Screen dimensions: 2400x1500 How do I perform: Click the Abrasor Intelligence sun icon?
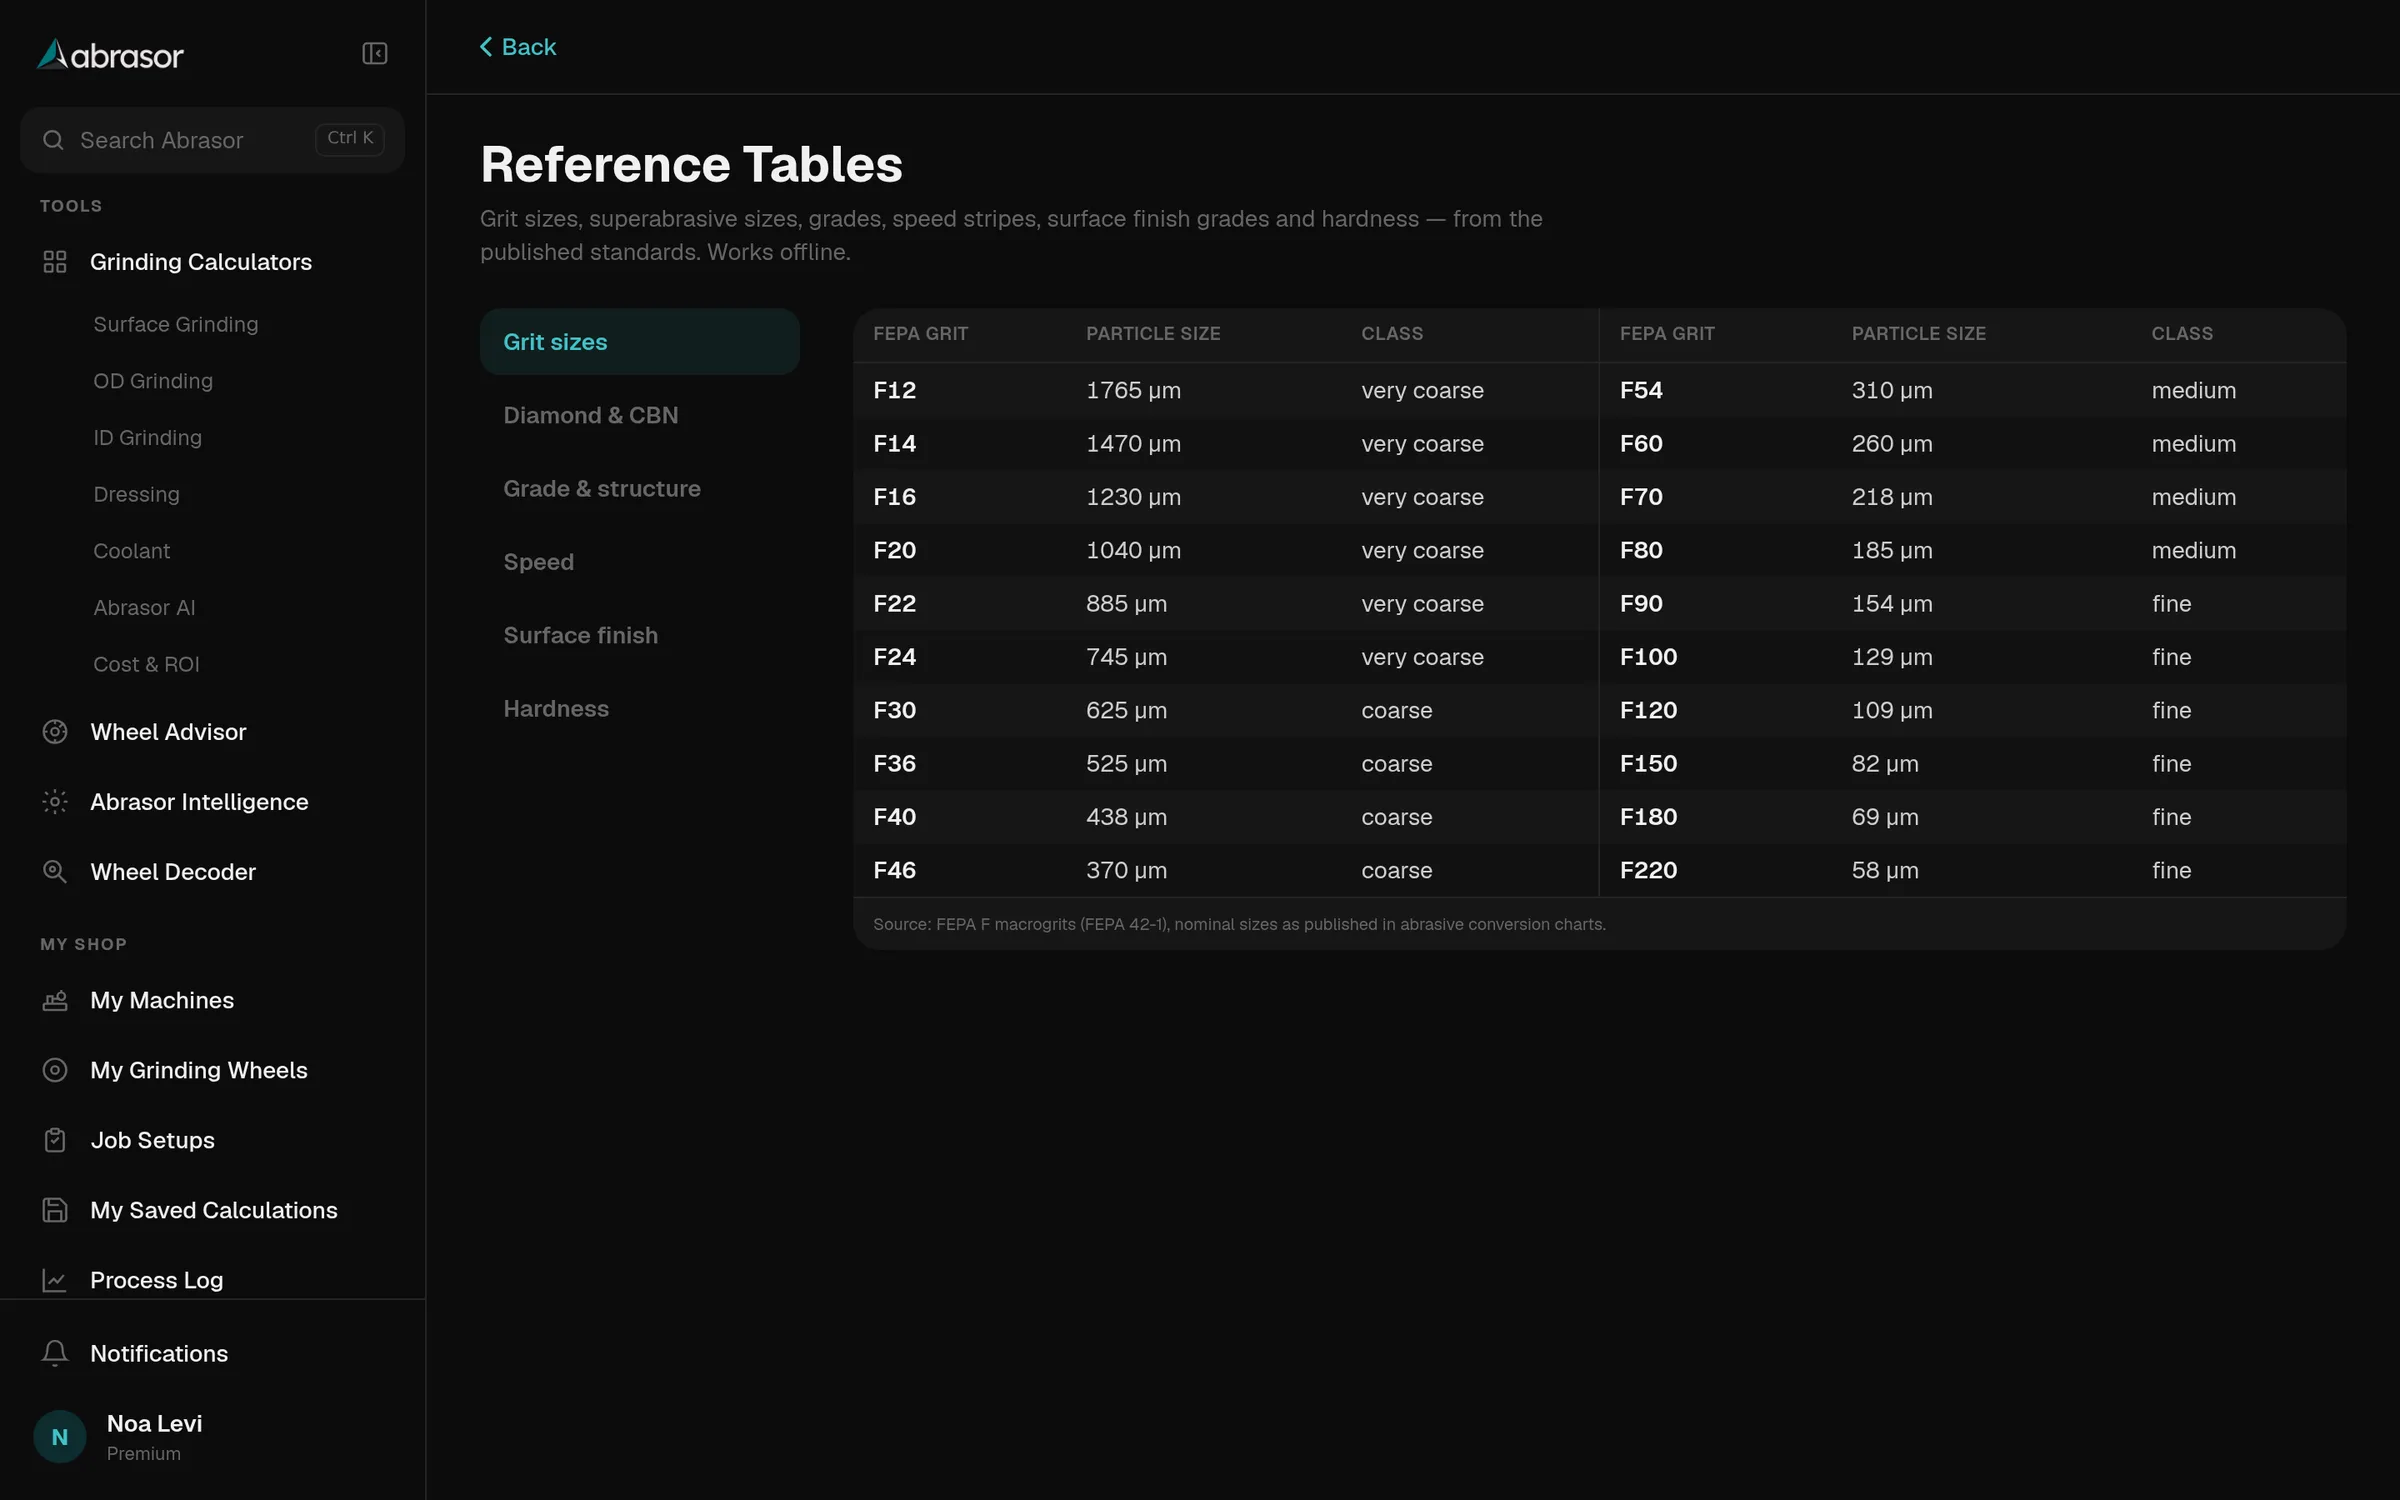(55, 802)
